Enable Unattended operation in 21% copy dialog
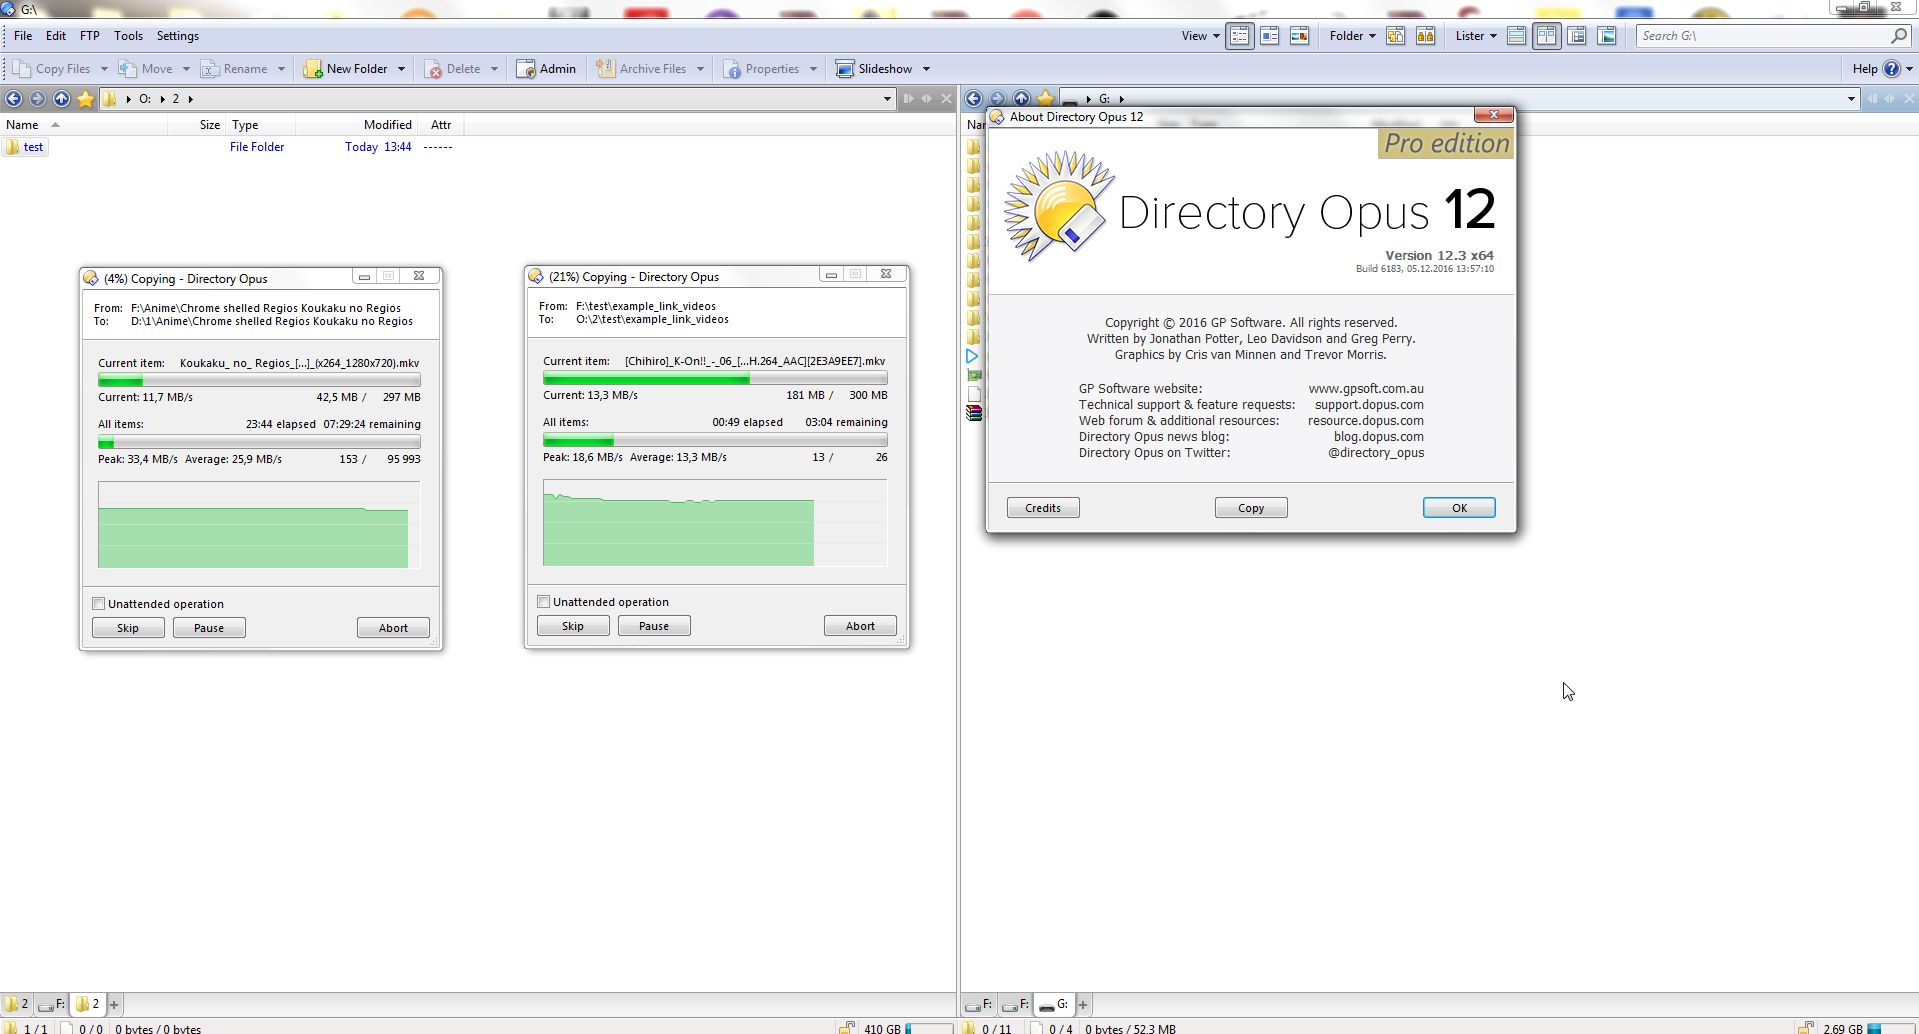 coord(544,602)
